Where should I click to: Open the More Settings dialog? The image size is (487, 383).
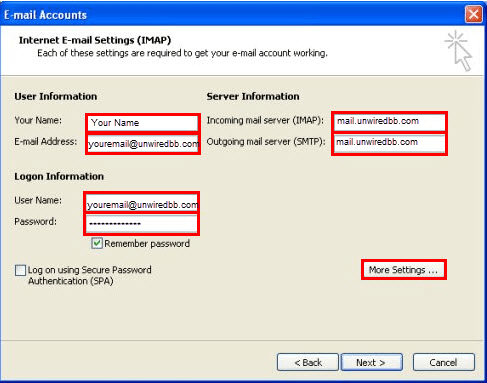point(404,270)
